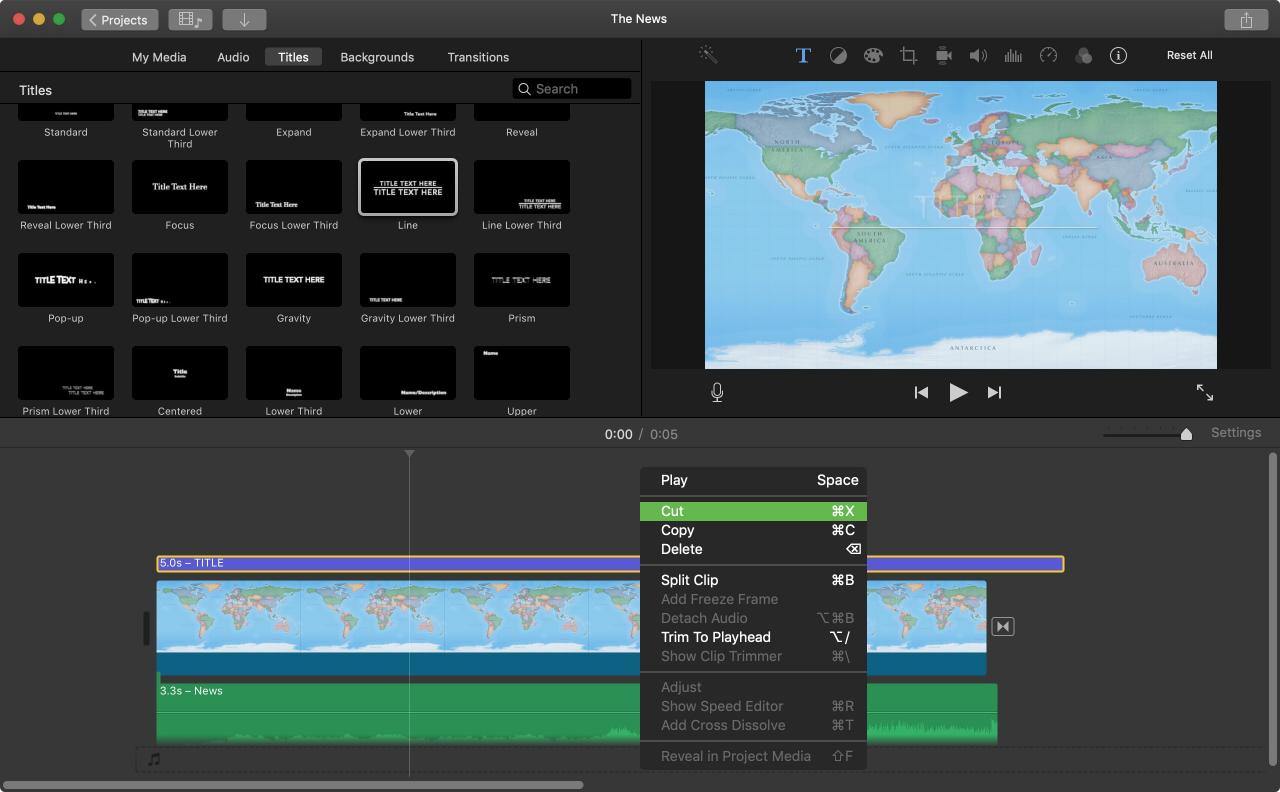Click the voiceover microphone icon
Viewport: 1280px width, 792px height.
click(x=717, y=393)
